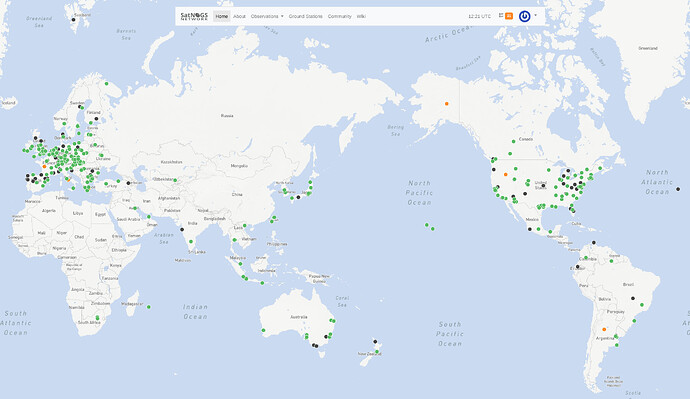Select the green marker in South Africa
690x399 pixels.
click(x=97, y=318)
